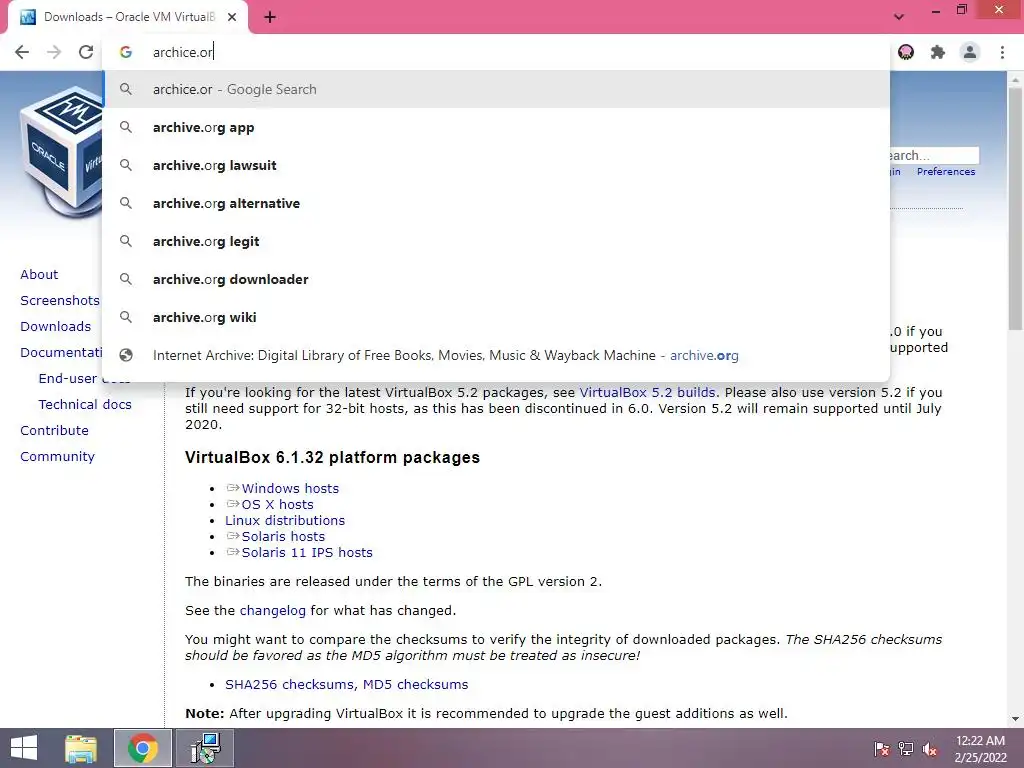Pick the 'archive.org alternative' suggestion
This screenshot has height=768, width=1024.
click(496, 203)
